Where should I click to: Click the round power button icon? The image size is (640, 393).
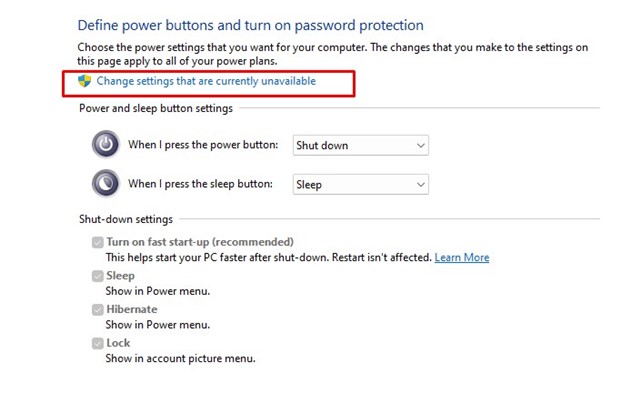tap(106, 144)
